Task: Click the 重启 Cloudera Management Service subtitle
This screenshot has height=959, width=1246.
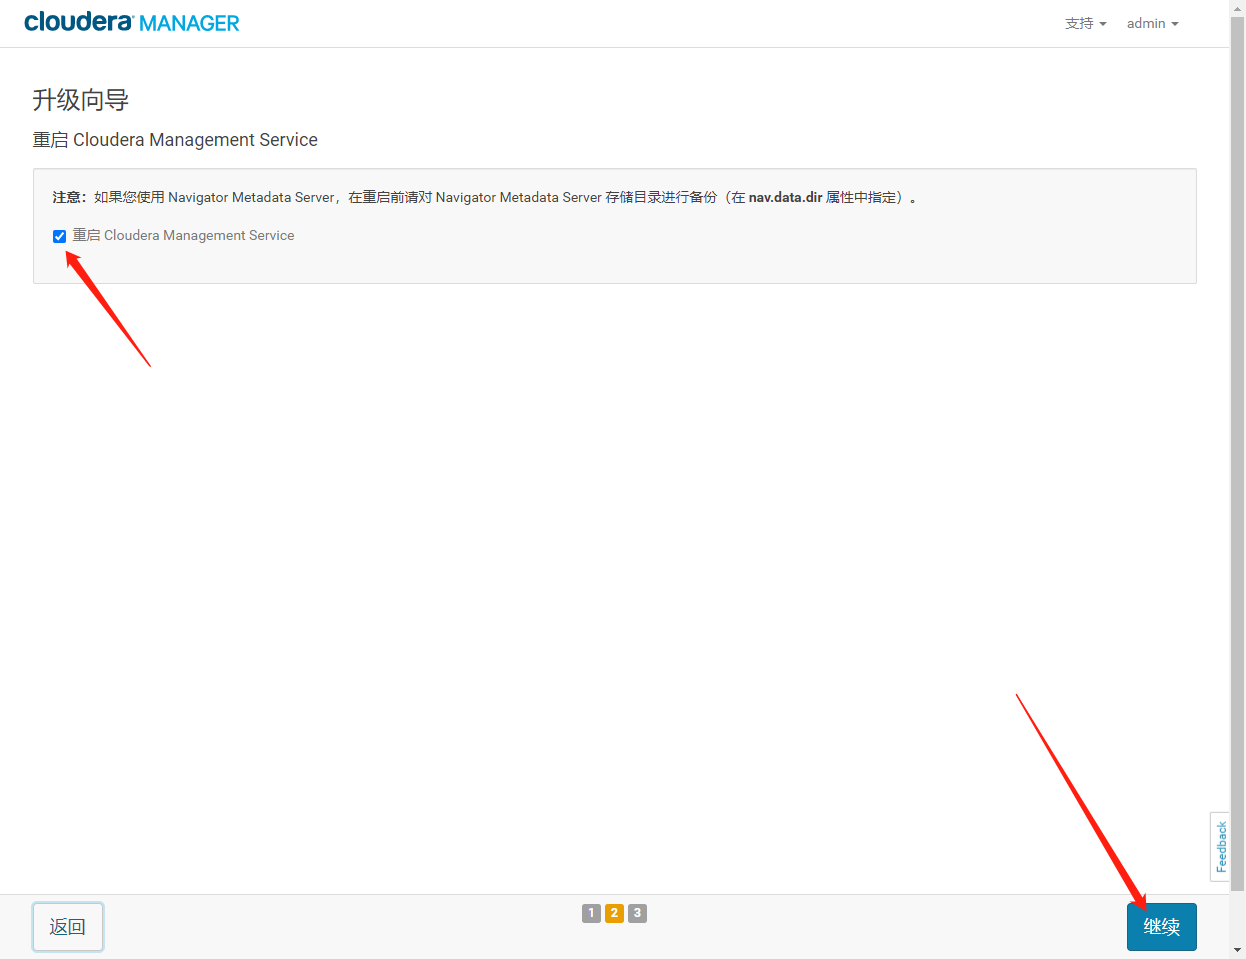Action: pos(175,140)
